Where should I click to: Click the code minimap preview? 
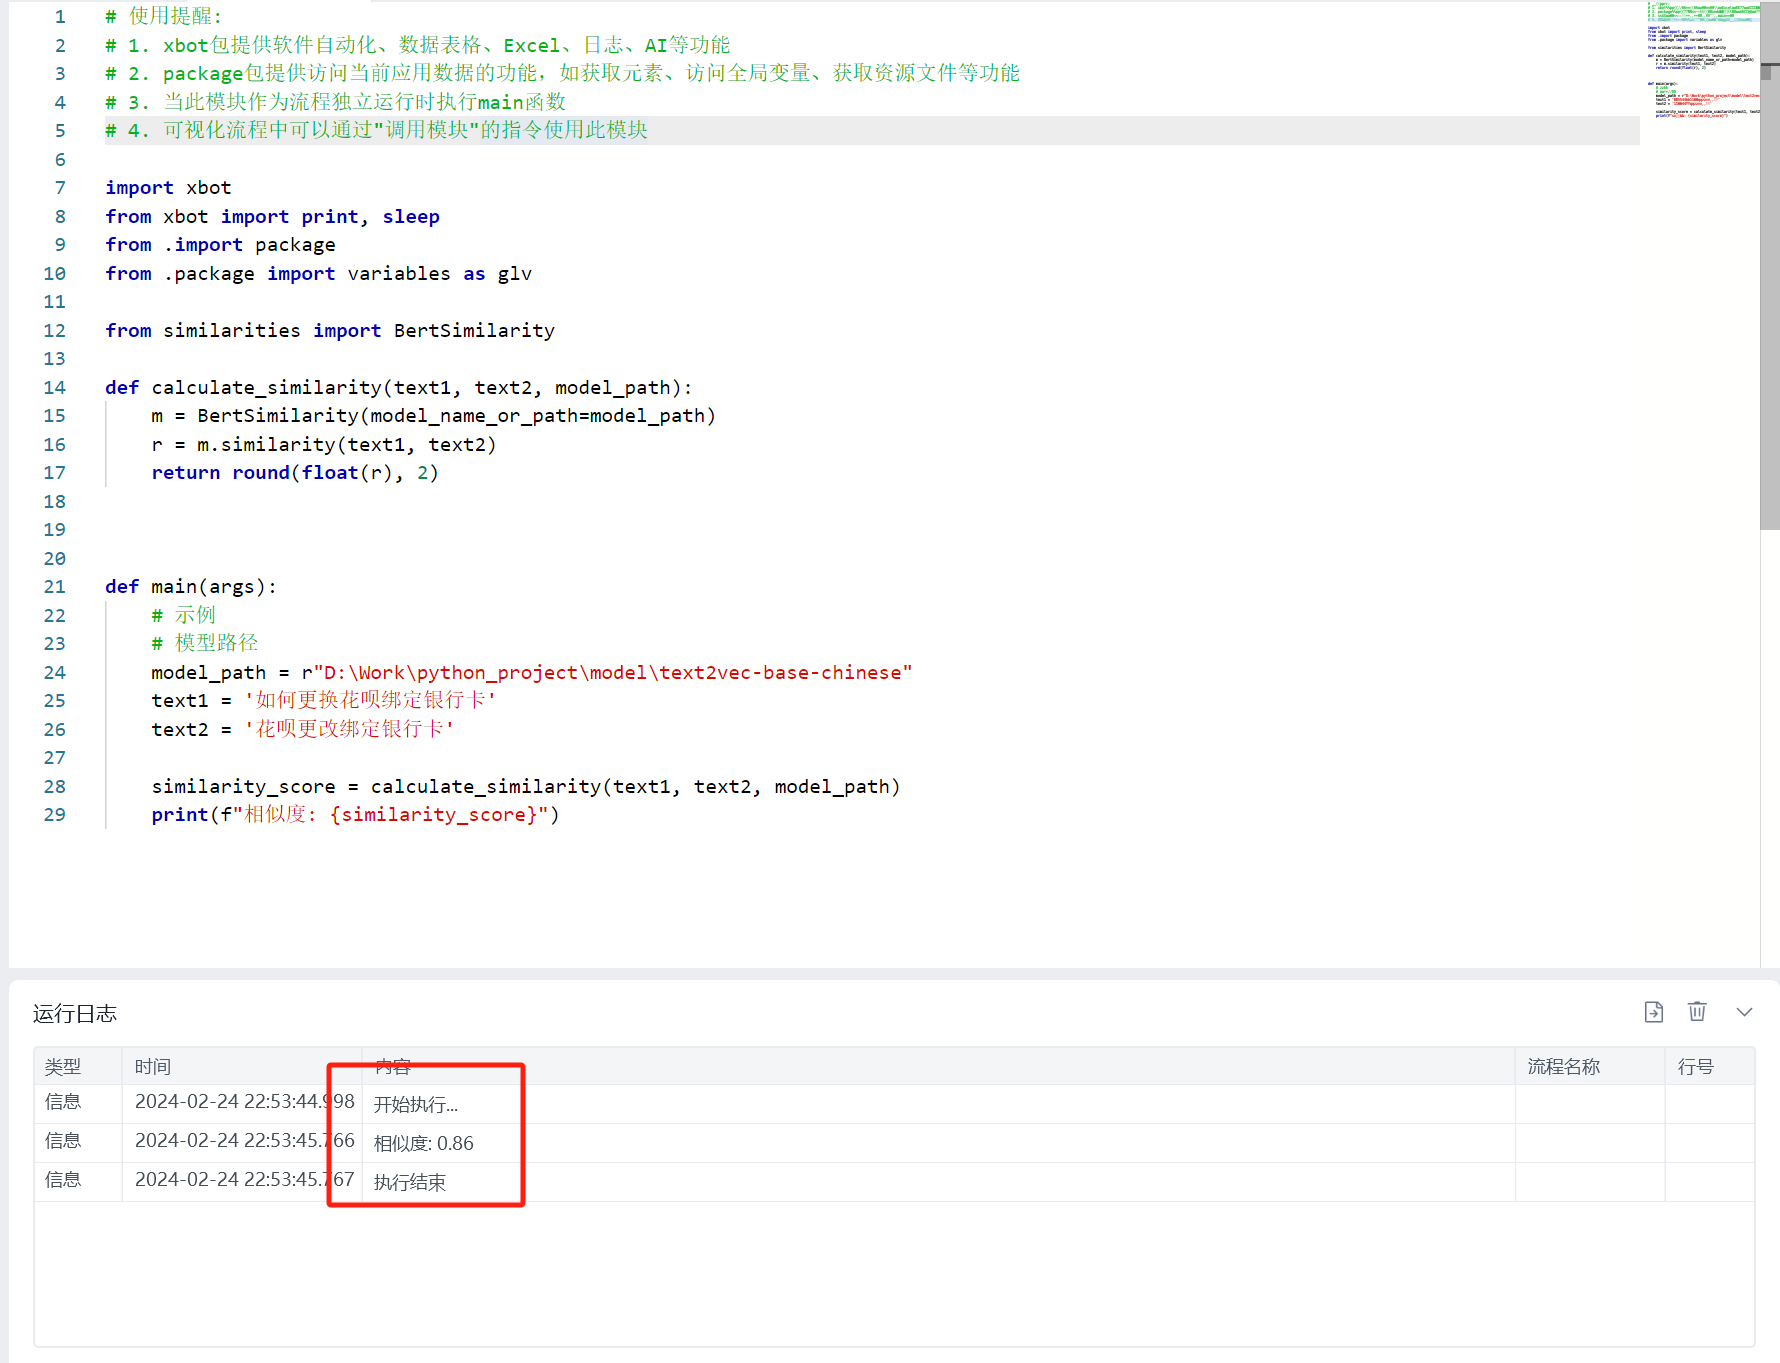pyautogui.click(x=1703, y=60)
